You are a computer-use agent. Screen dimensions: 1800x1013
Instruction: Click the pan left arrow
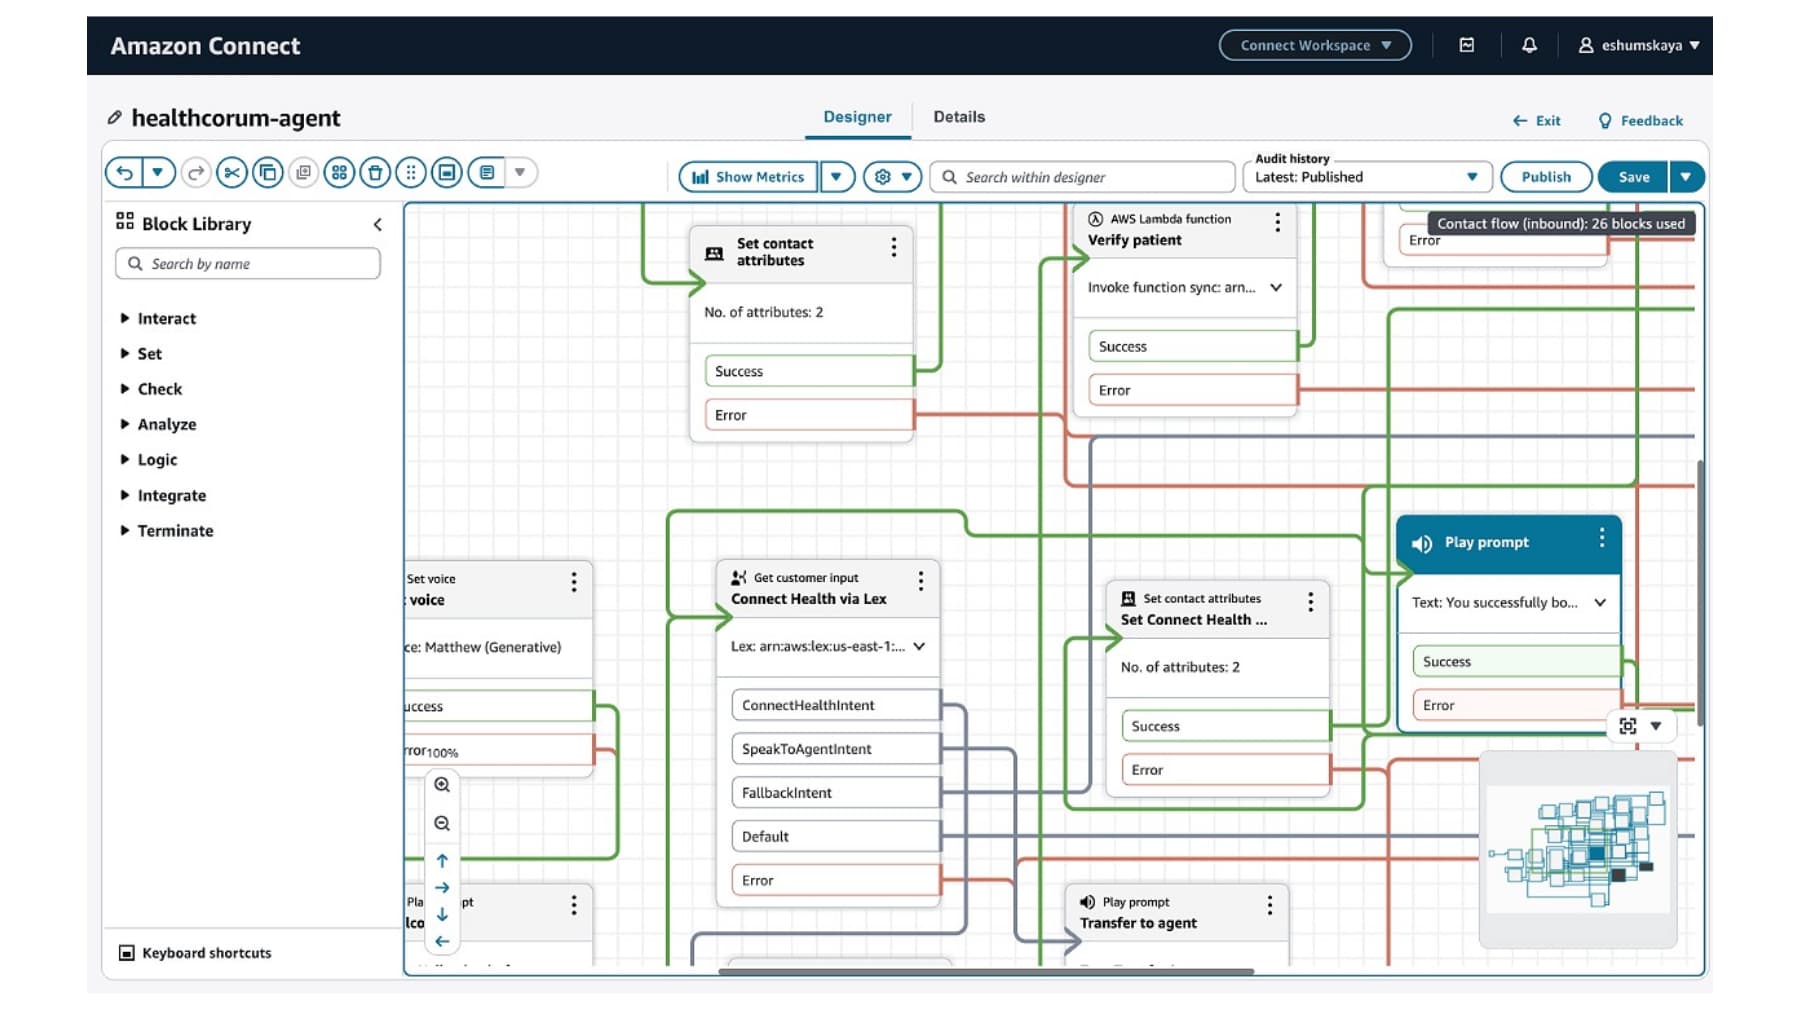(x=442, y=942)
